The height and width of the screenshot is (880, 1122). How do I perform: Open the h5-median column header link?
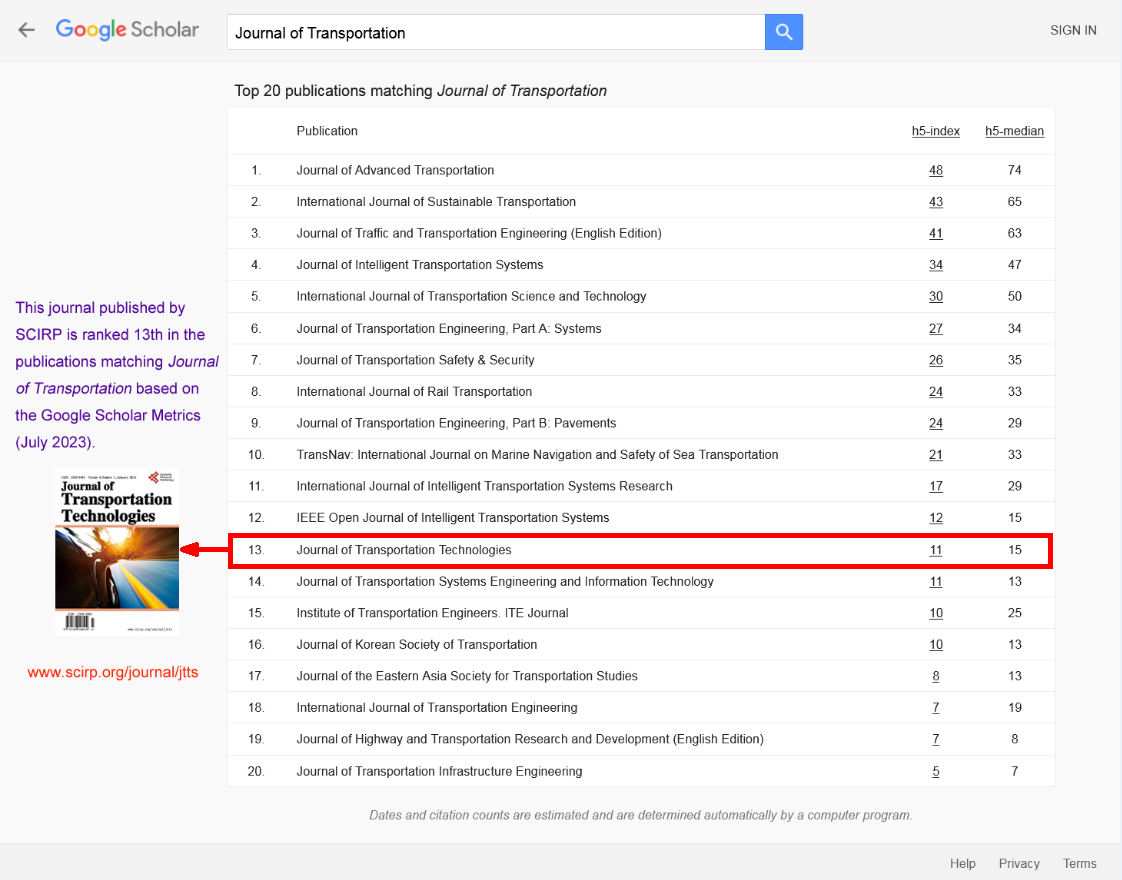(x=1014, y=131)
